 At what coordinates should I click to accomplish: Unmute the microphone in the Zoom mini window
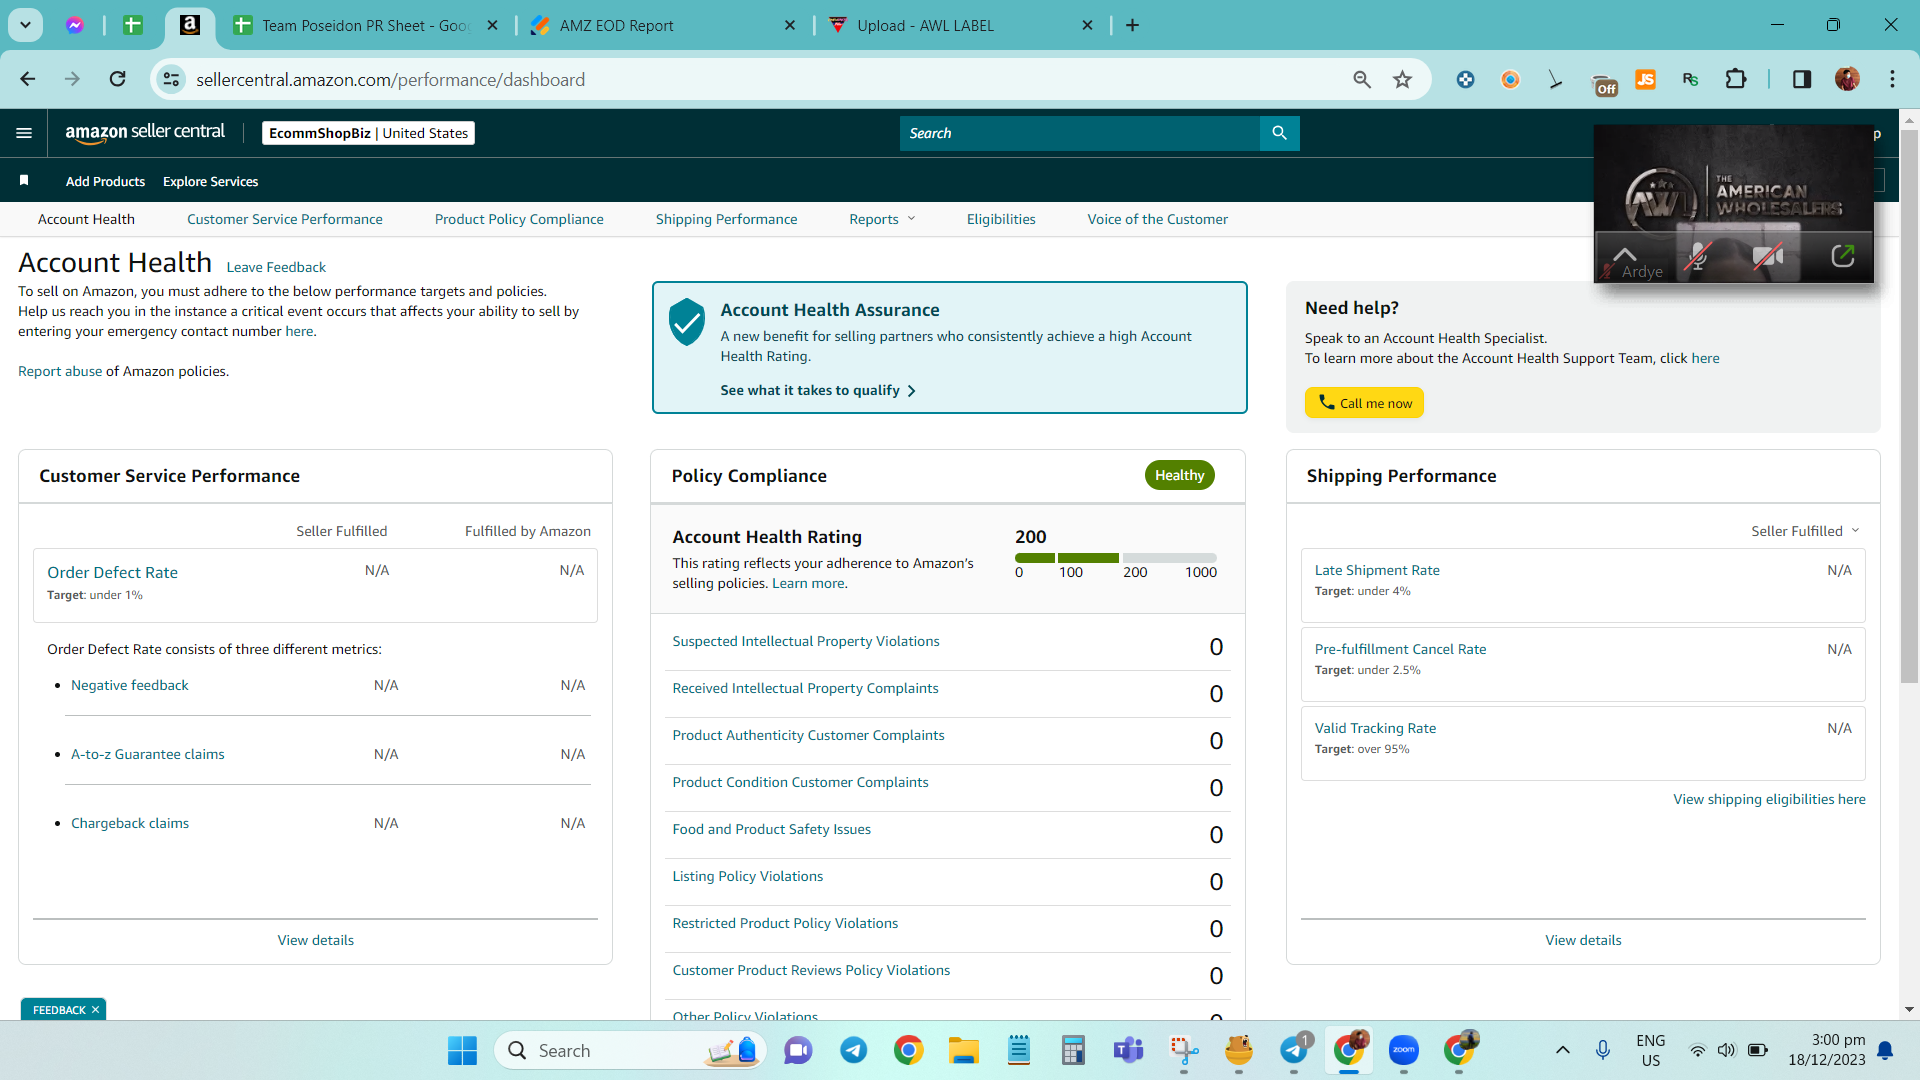[1697, 257]
